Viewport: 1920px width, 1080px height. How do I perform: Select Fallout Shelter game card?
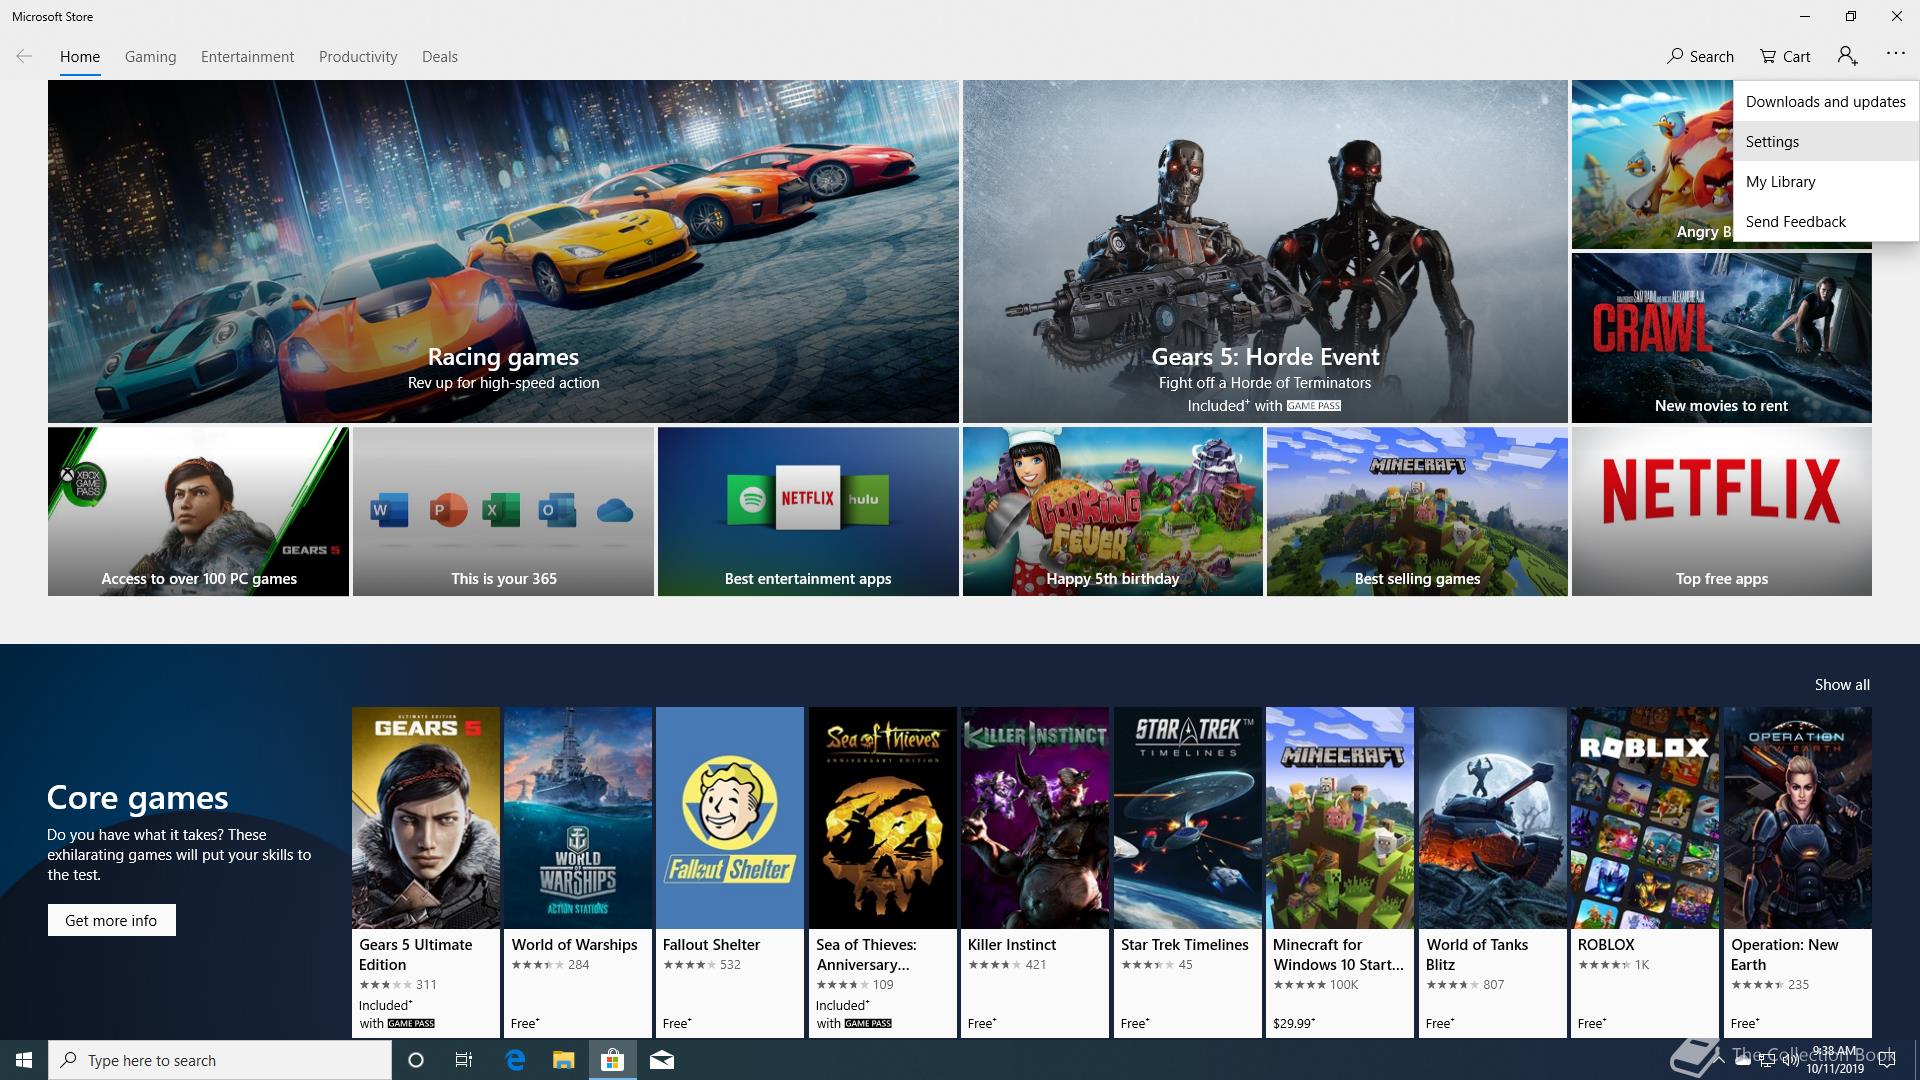click(x=730, y=872)
